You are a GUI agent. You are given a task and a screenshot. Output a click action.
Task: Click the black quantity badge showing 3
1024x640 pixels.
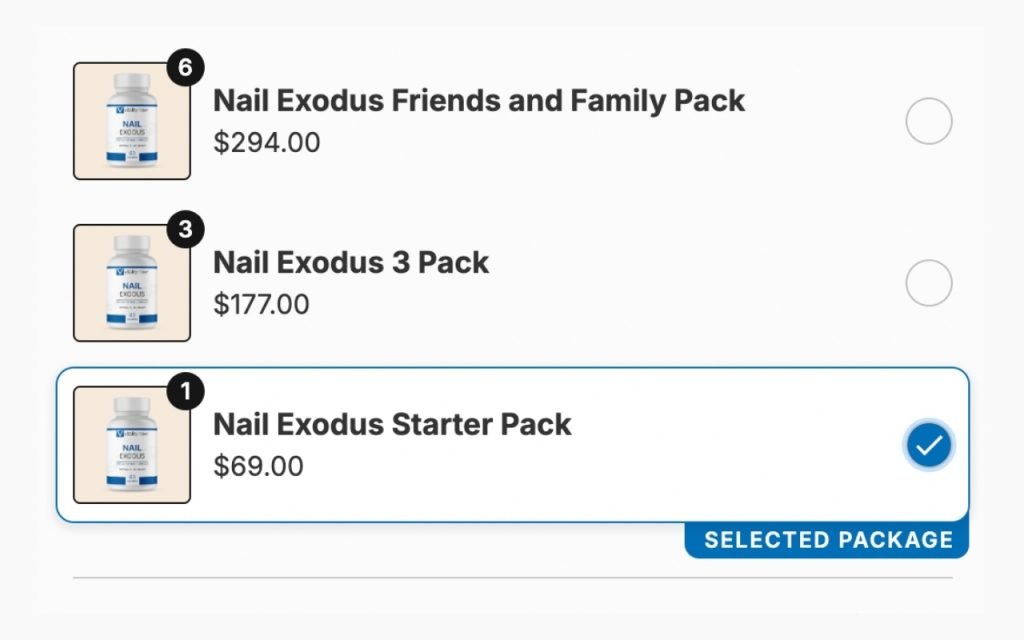185,229
